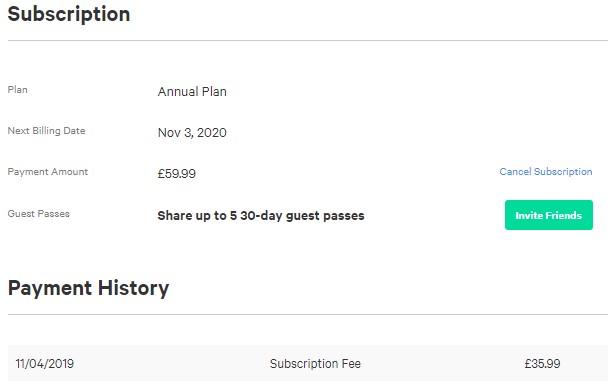The image size is (614, 390).
Task: Select the Subscription heading
Action: click(x=69, y=15)
